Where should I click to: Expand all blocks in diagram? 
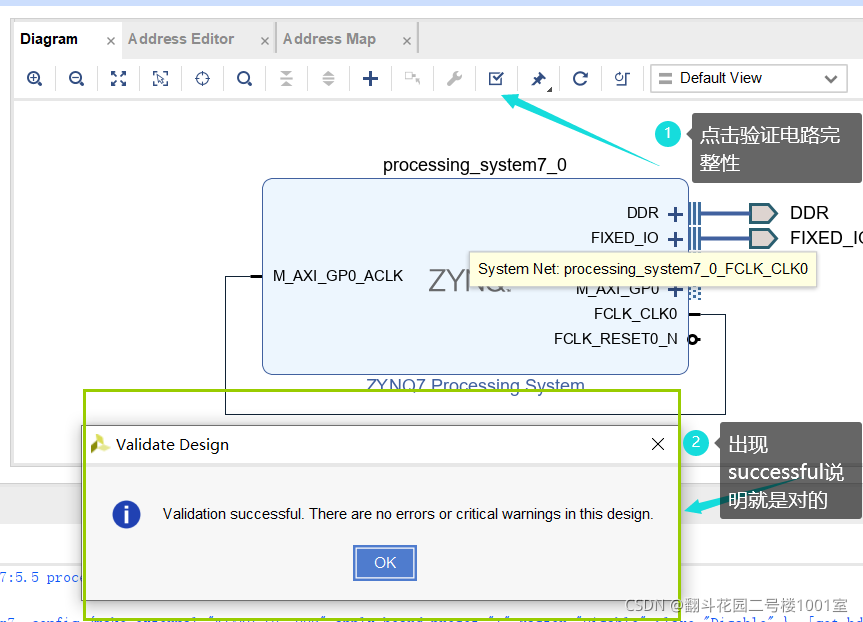[x=328, y=79]
